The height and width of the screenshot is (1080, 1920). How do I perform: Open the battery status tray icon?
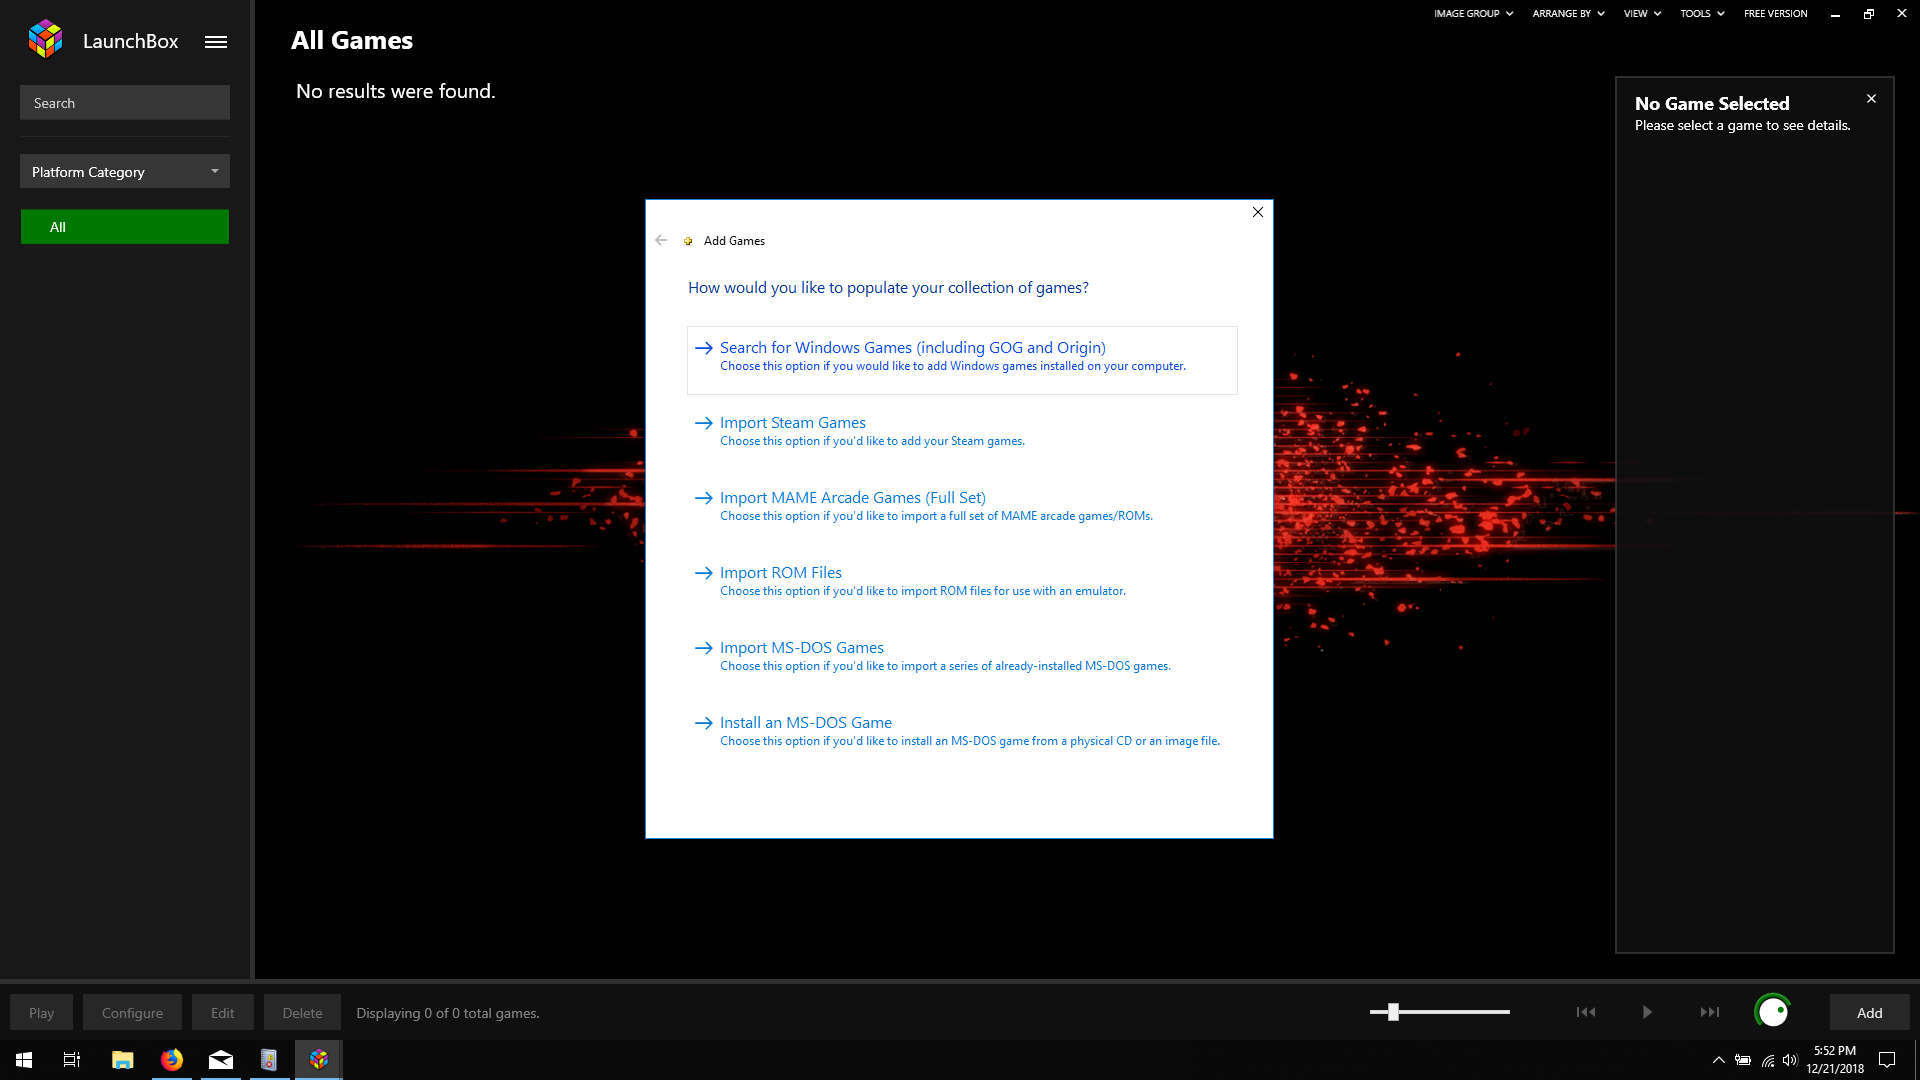(1743, 1060)
